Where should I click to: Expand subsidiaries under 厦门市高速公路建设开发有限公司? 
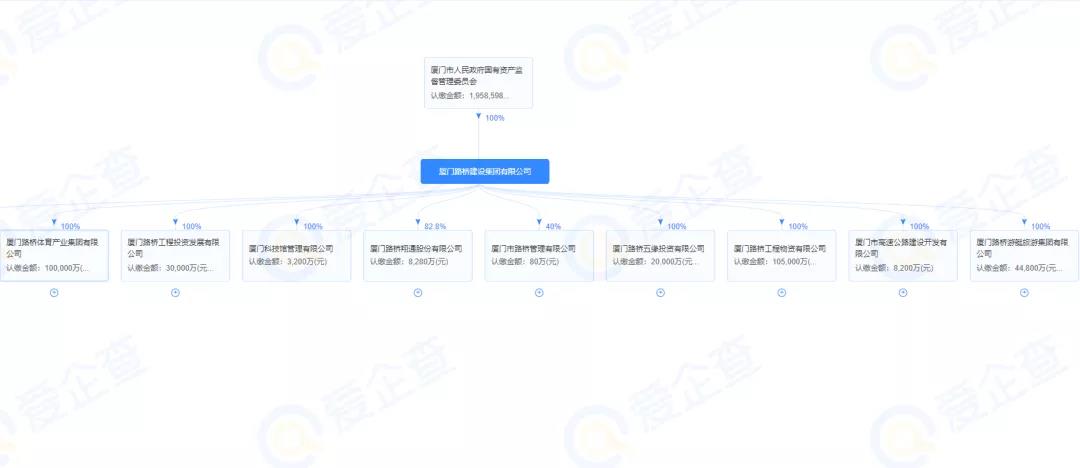click(902, 292)
